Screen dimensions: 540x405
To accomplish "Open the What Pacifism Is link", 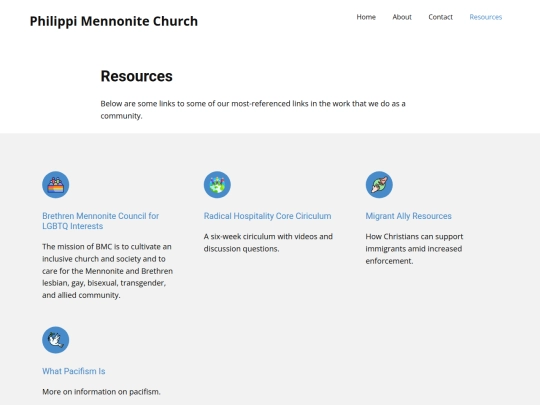I will [x=74, y=371].
